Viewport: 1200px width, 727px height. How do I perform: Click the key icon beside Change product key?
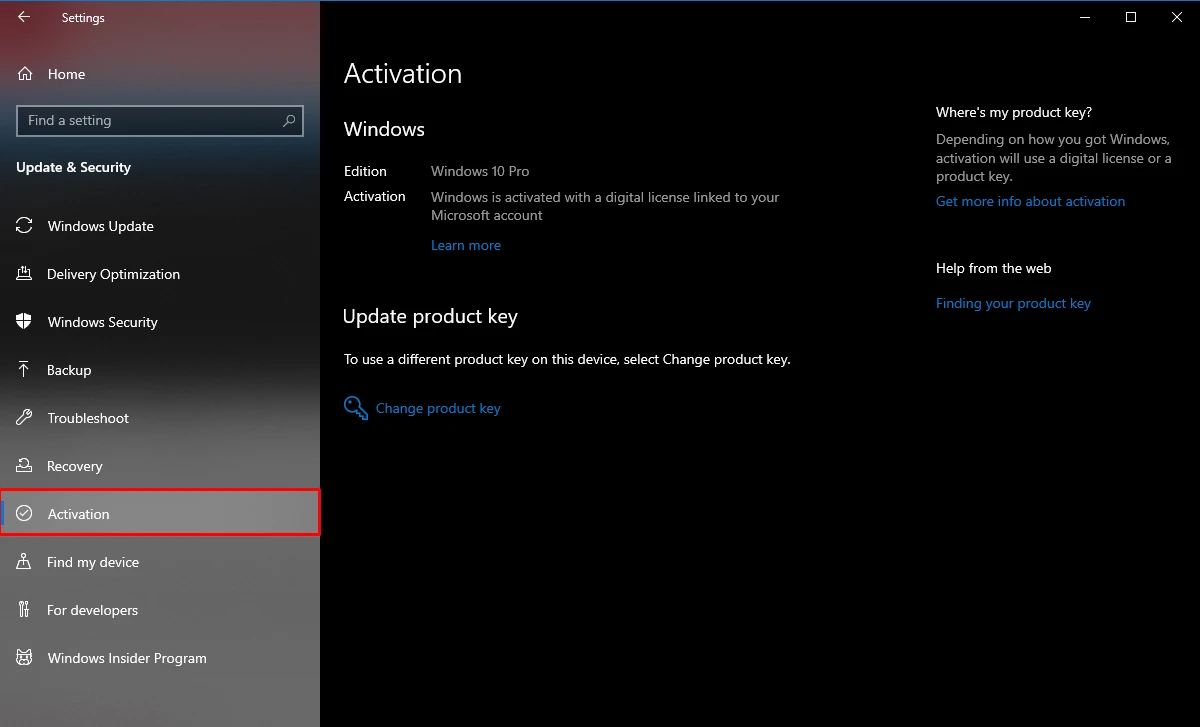pos(356,408)
